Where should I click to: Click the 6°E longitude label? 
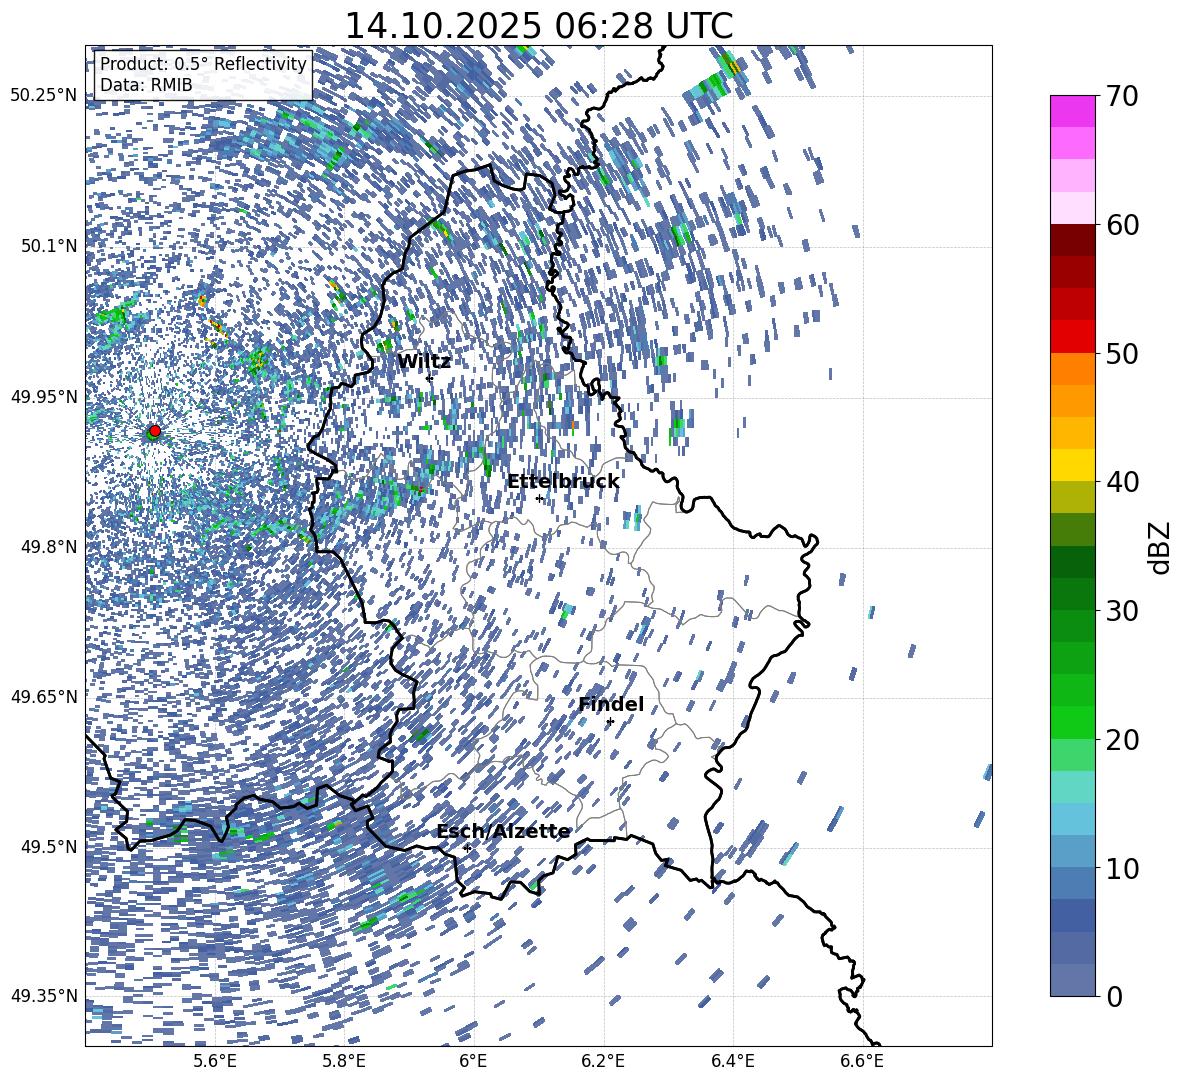pos(473,1061)
